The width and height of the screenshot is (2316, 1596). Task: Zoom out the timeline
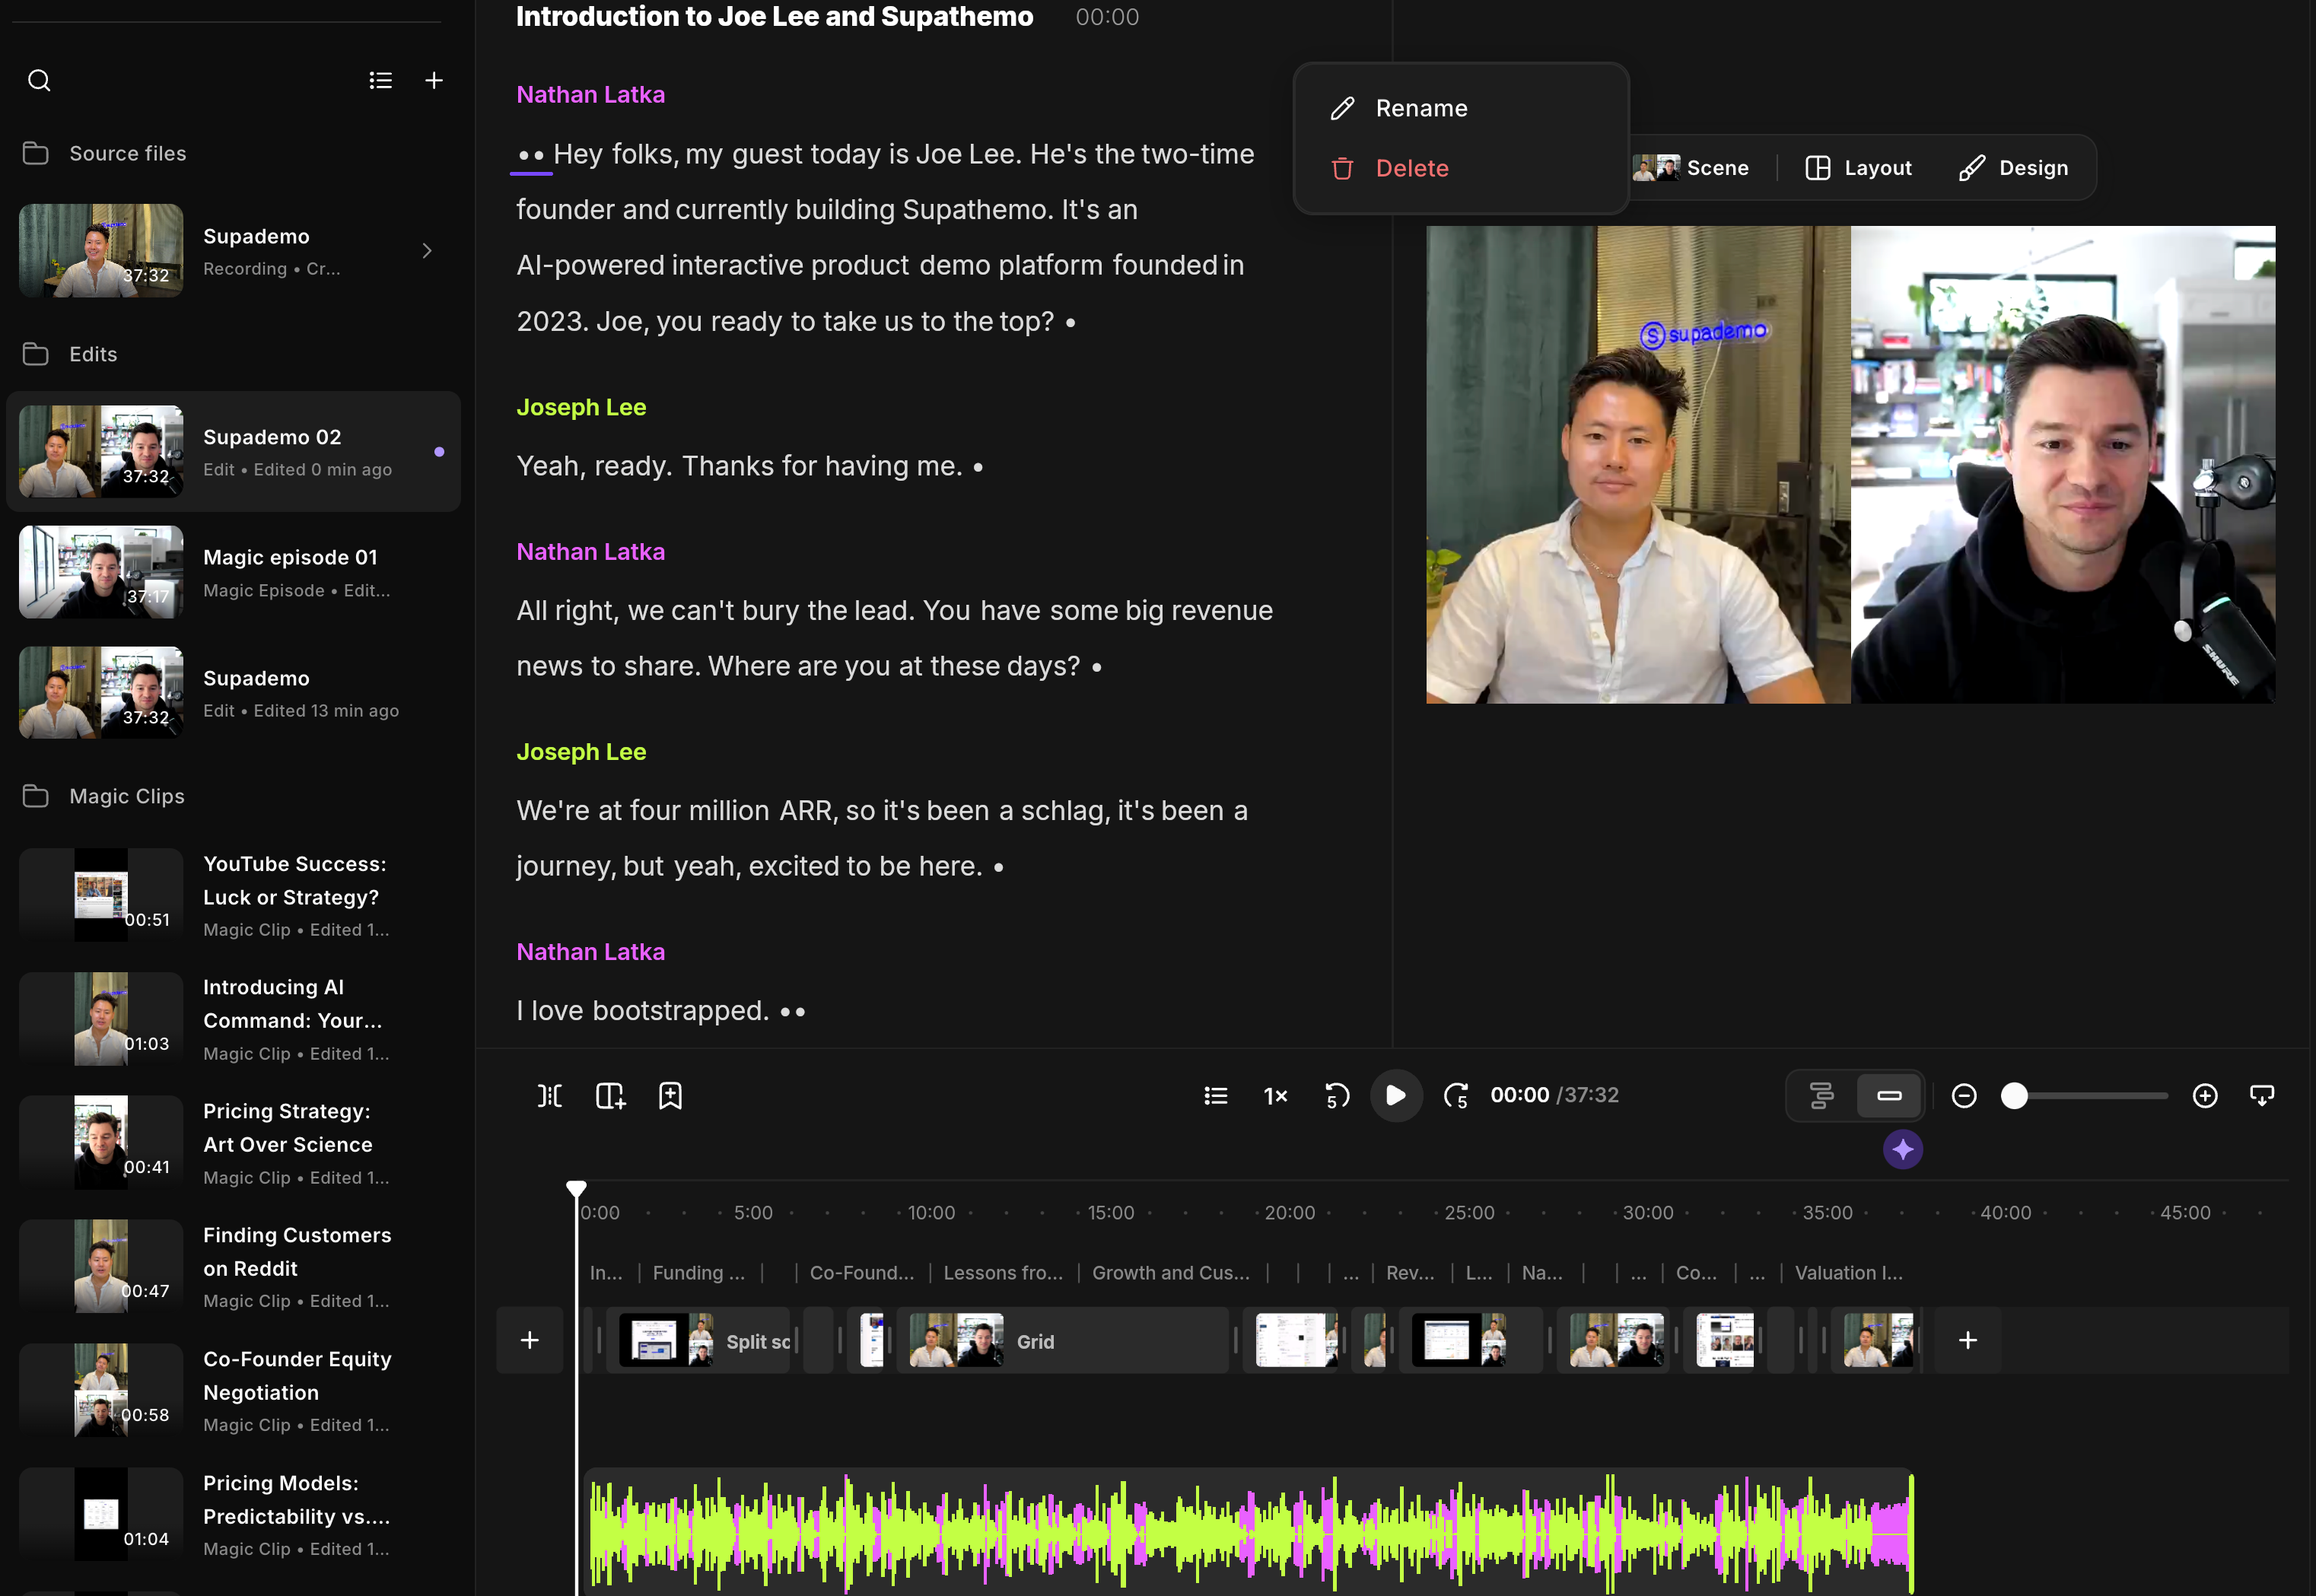coord(1964,1096)
